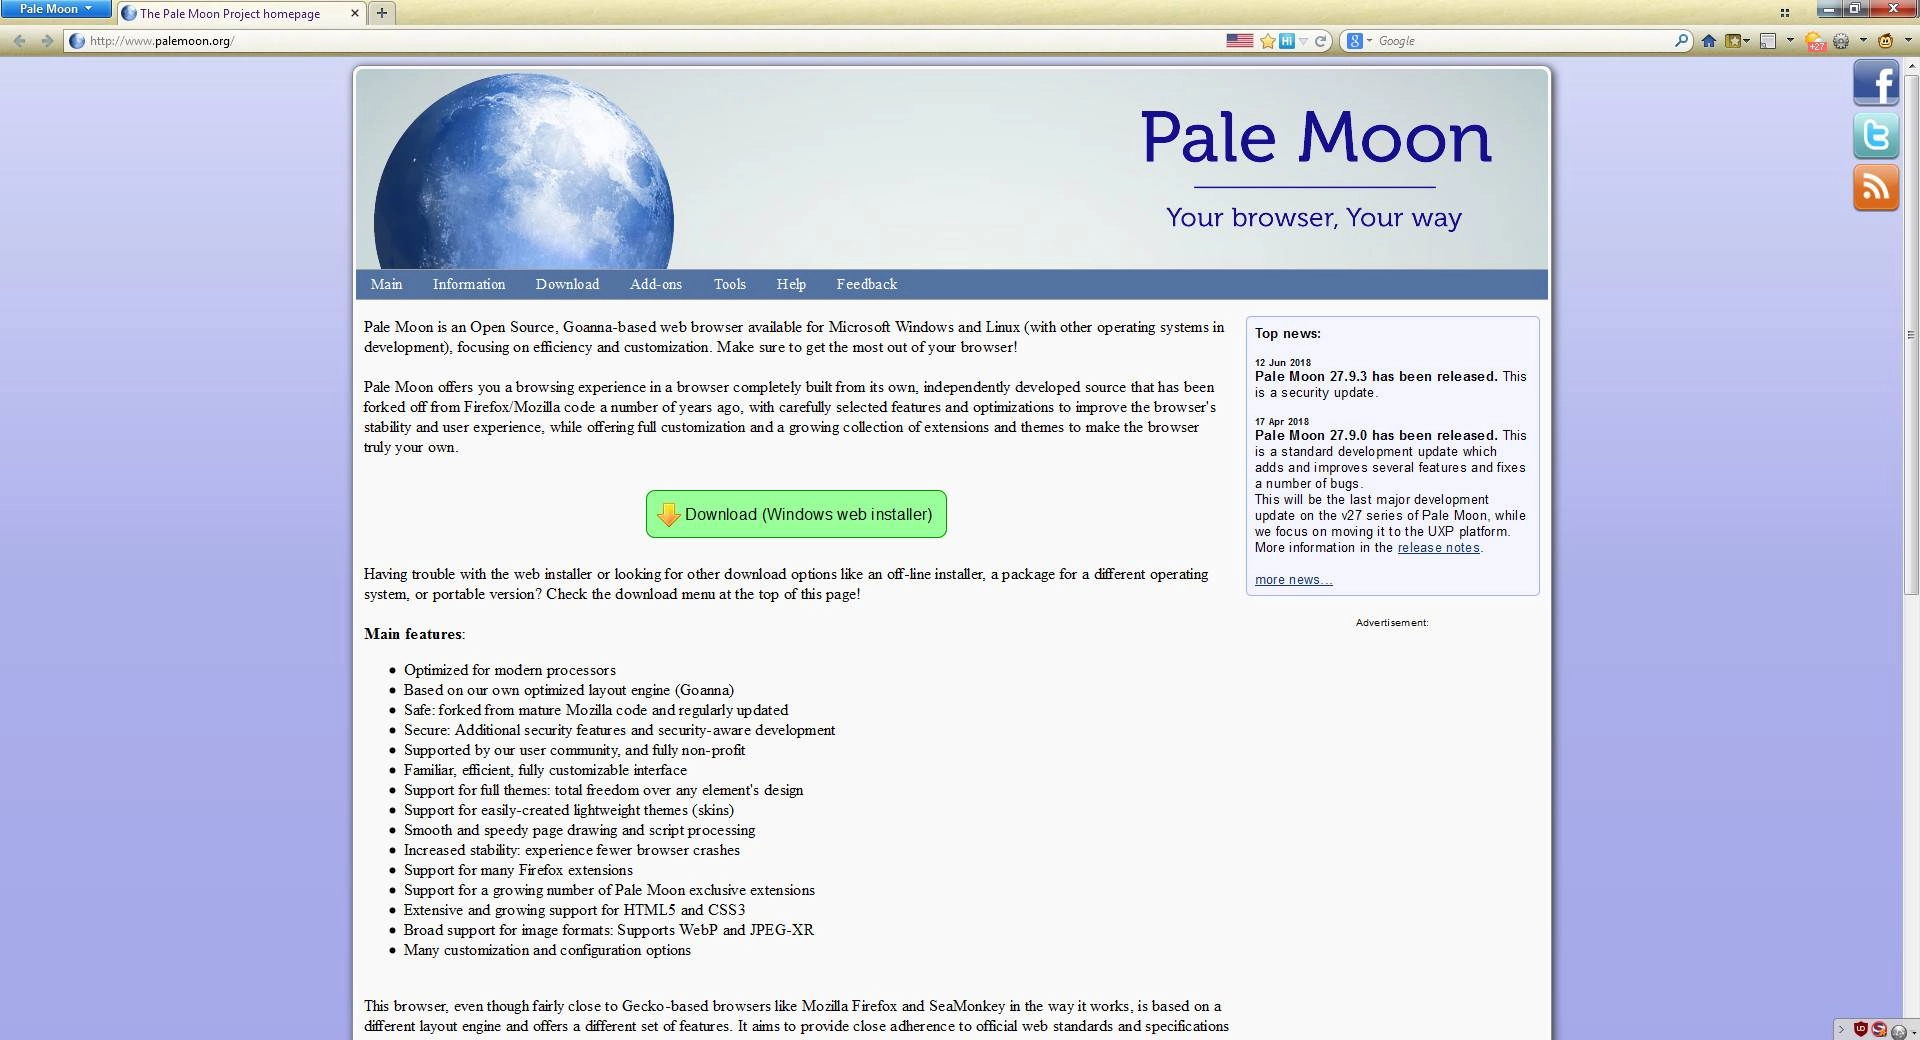Click the search magnifier icon
The width and height of the screenshot is (1920, 1040).
click(x=1681, y=40)
